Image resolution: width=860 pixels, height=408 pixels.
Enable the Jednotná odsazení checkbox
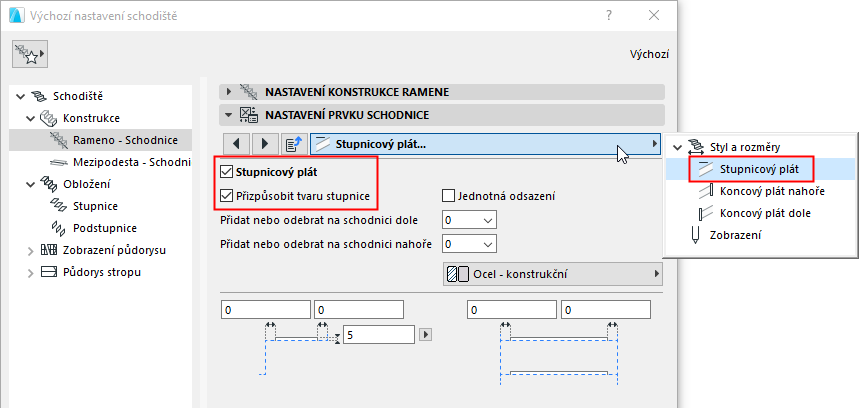[448, 195]
